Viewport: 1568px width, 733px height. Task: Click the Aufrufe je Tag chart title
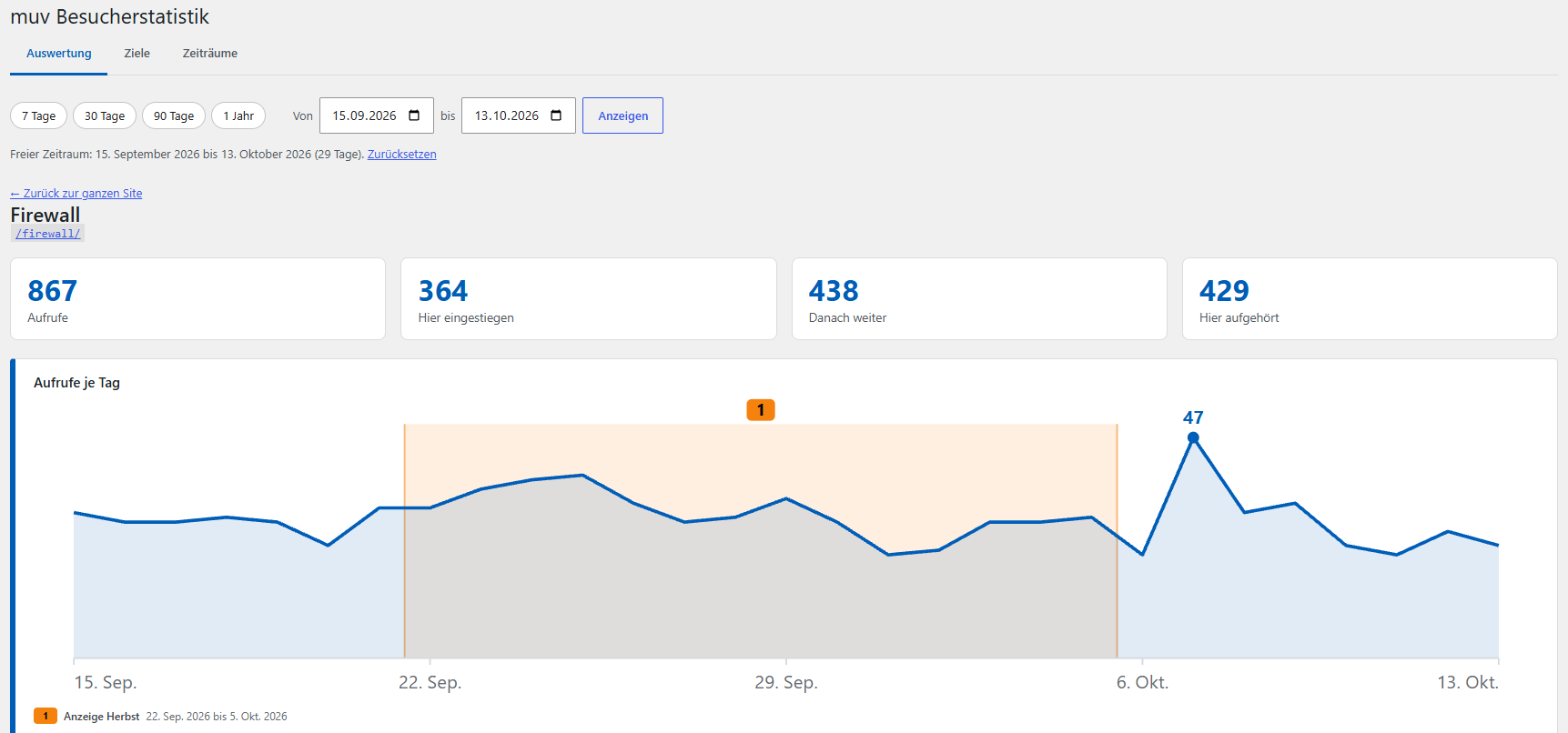77,383
